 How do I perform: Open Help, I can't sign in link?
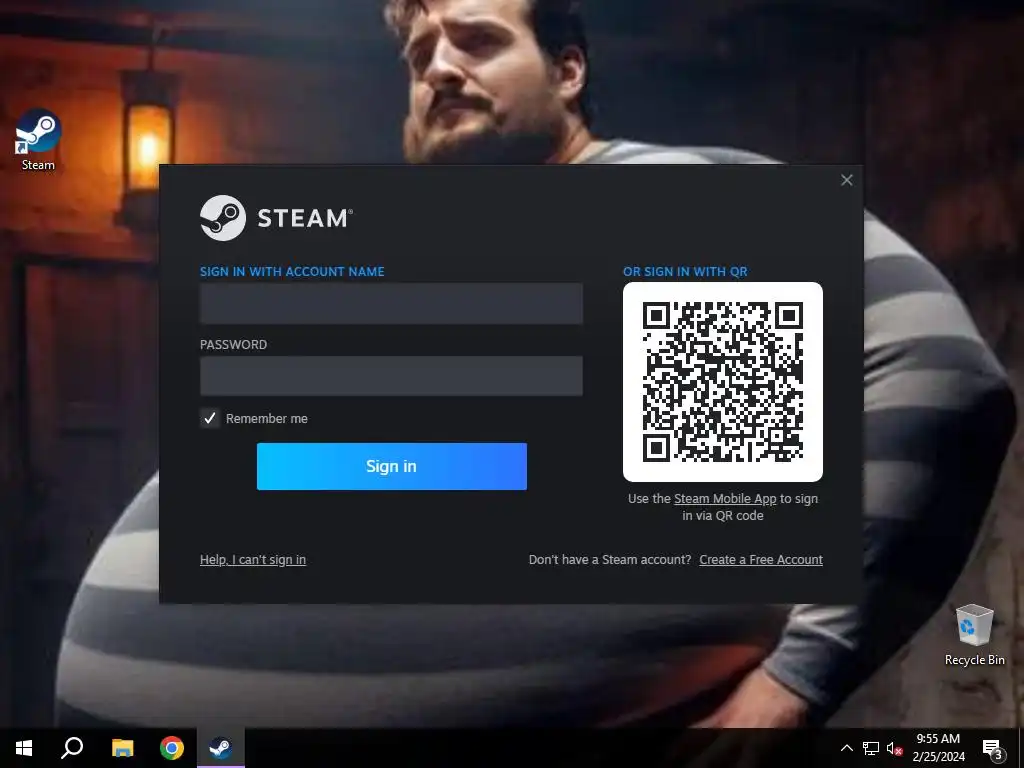click(253, 560)
